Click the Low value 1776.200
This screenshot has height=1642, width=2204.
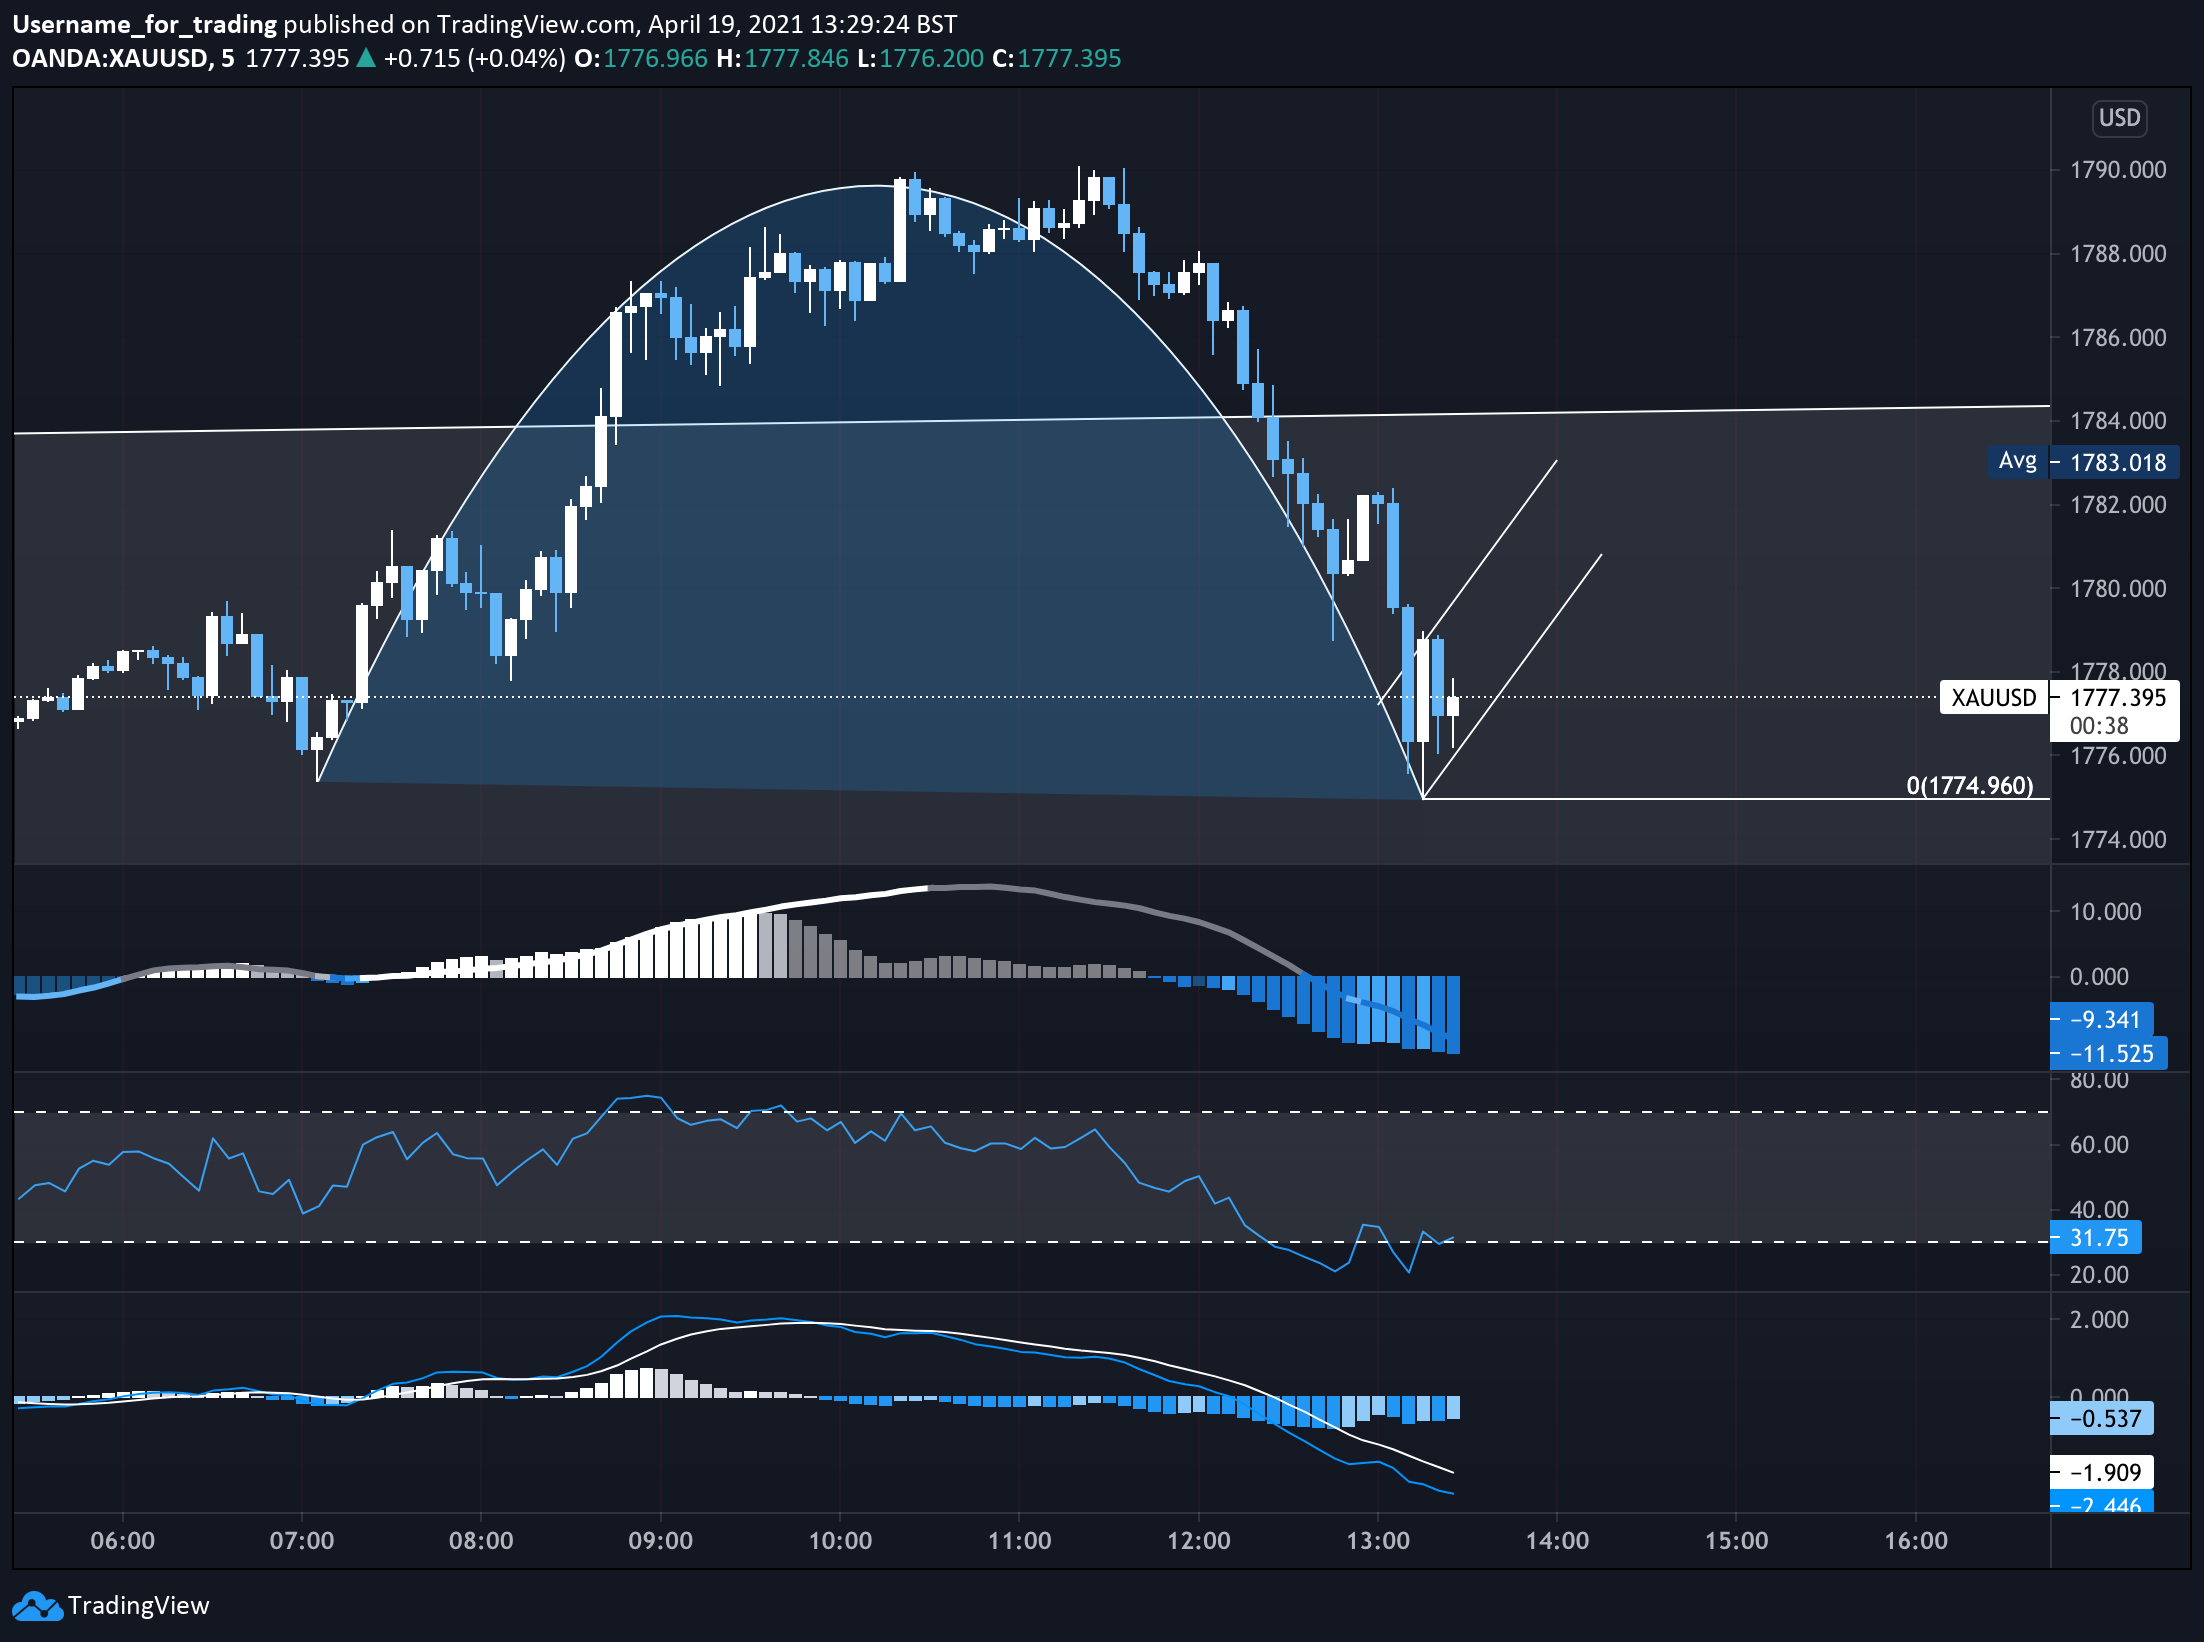tap(932, 58)
